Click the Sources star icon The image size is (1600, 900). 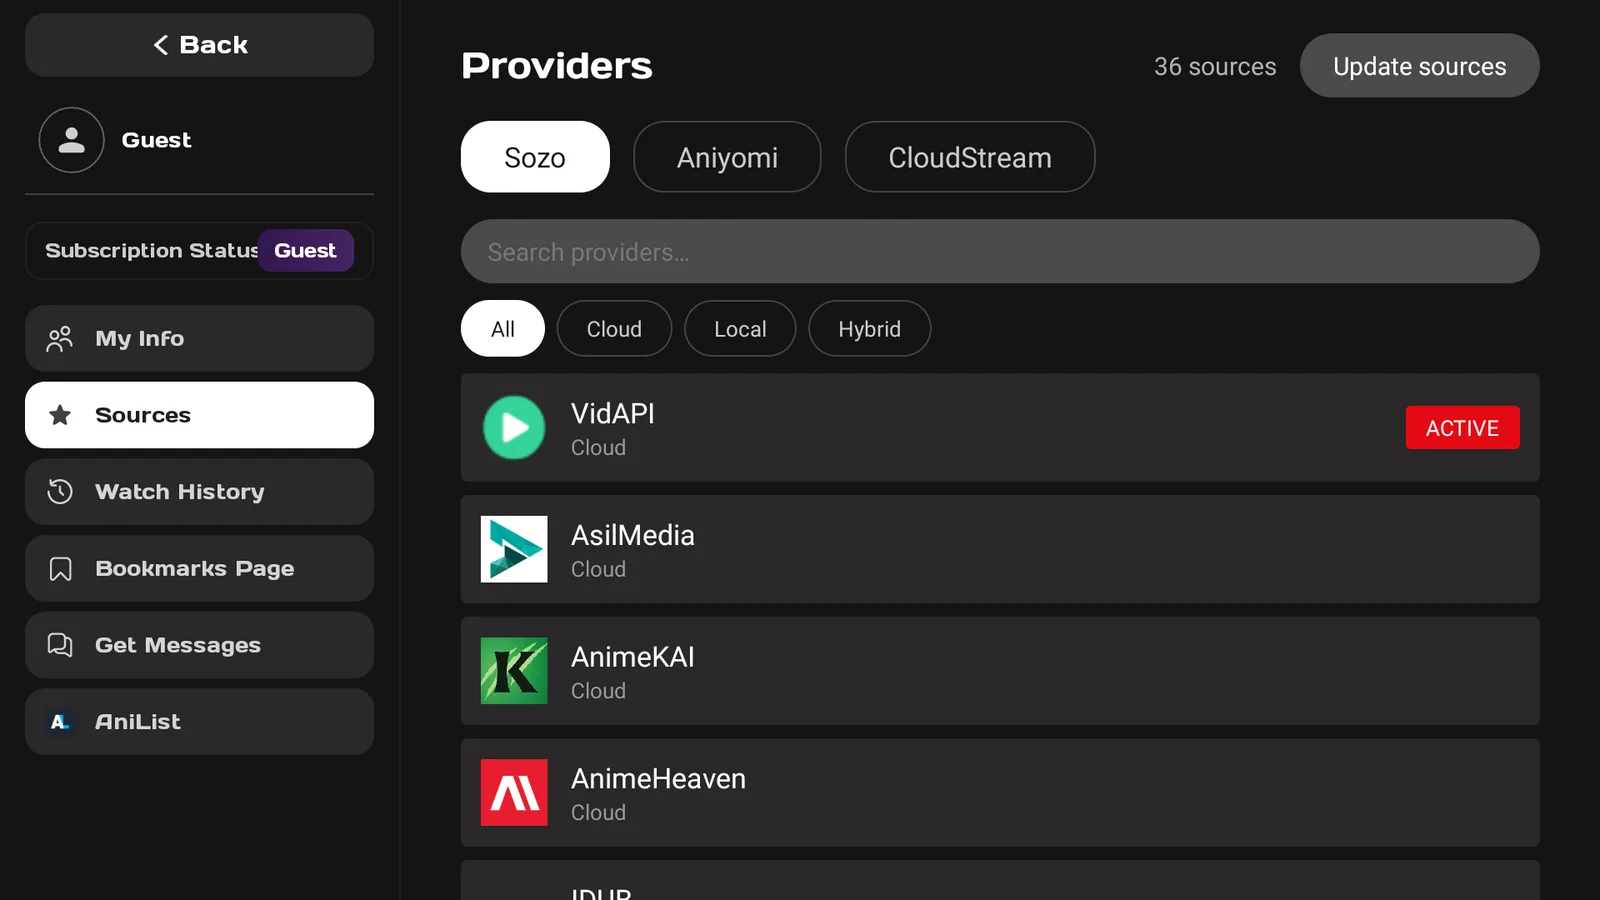(x=60, y=415)
